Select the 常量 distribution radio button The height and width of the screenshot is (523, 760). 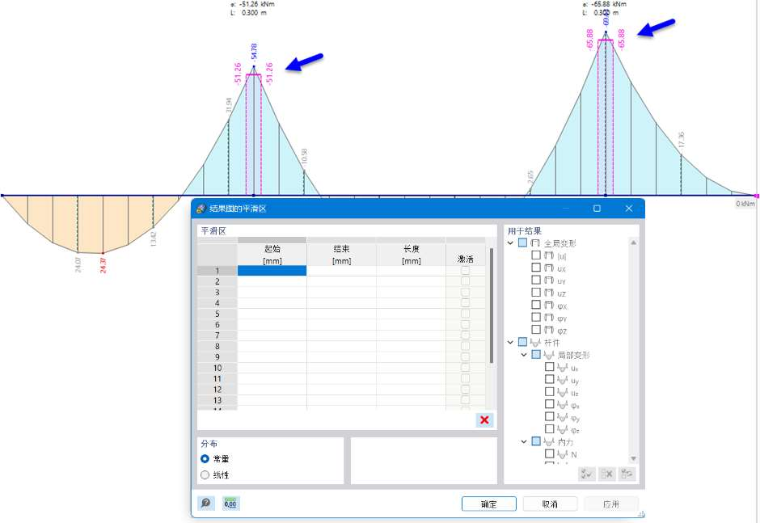click(x=205, y=459)
